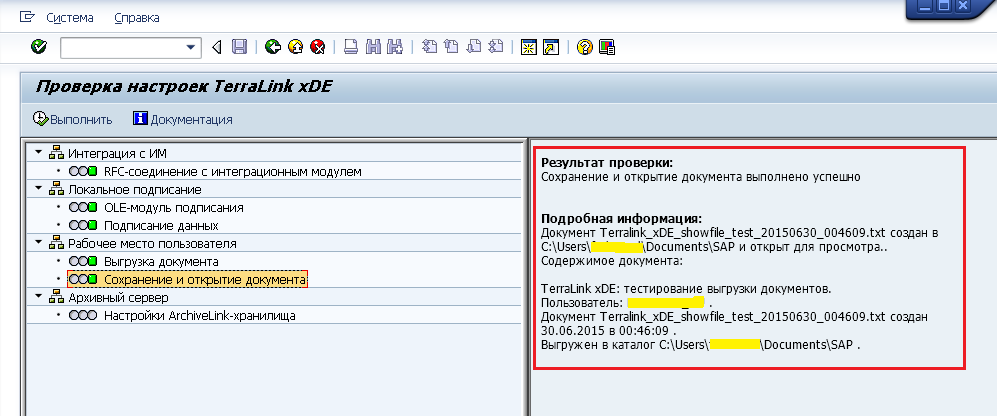Click the green checkmark Enter icon
This screenshot has width=997, height=416.
click(38, 47)
